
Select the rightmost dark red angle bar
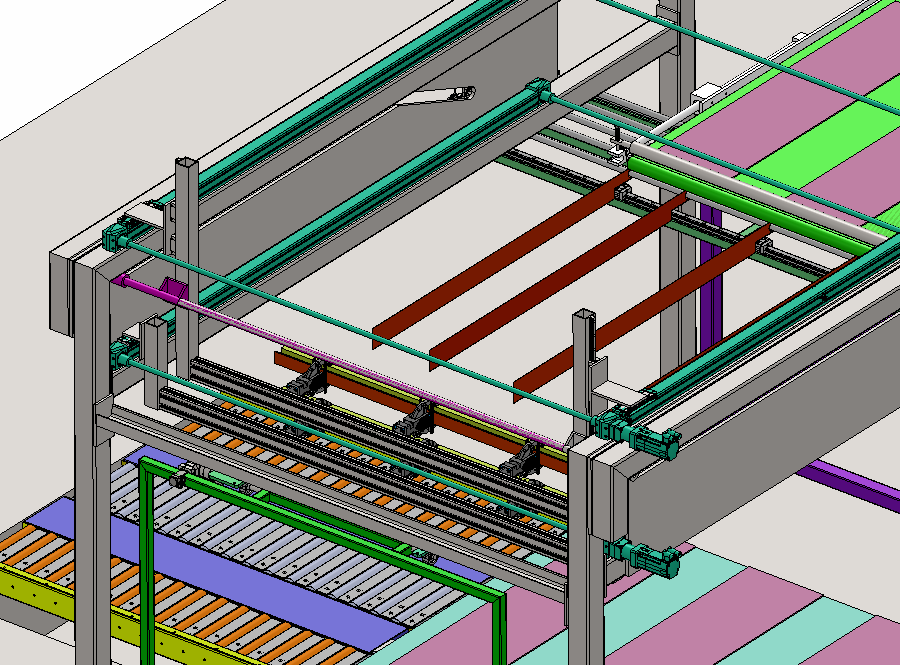pyautogui.click(x=641, y=312)
